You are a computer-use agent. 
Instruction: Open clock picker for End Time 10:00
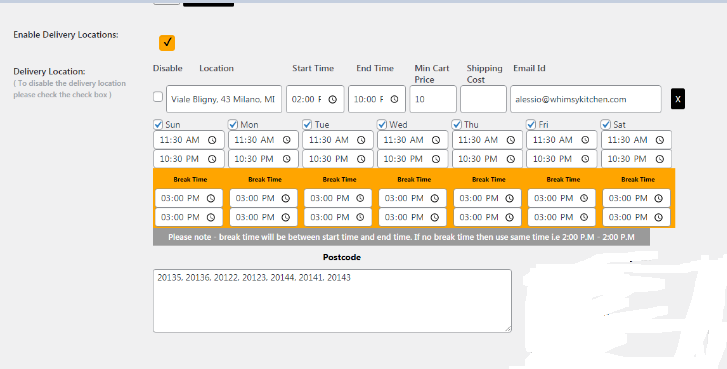pyautogui.click(x=394, y=99)
